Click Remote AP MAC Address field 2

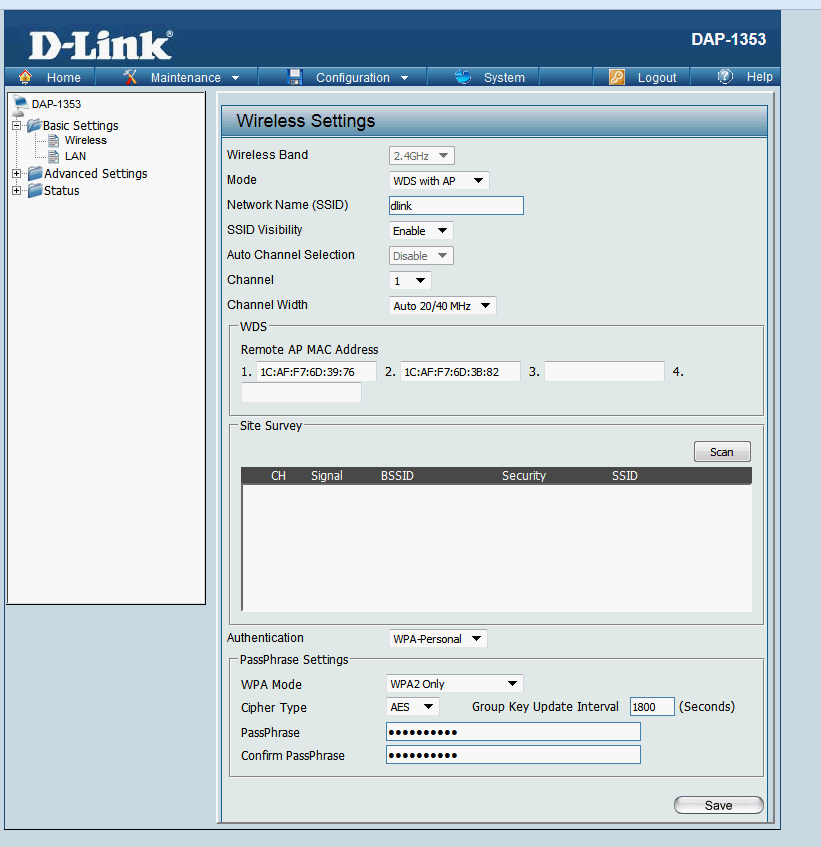[460, 372]
